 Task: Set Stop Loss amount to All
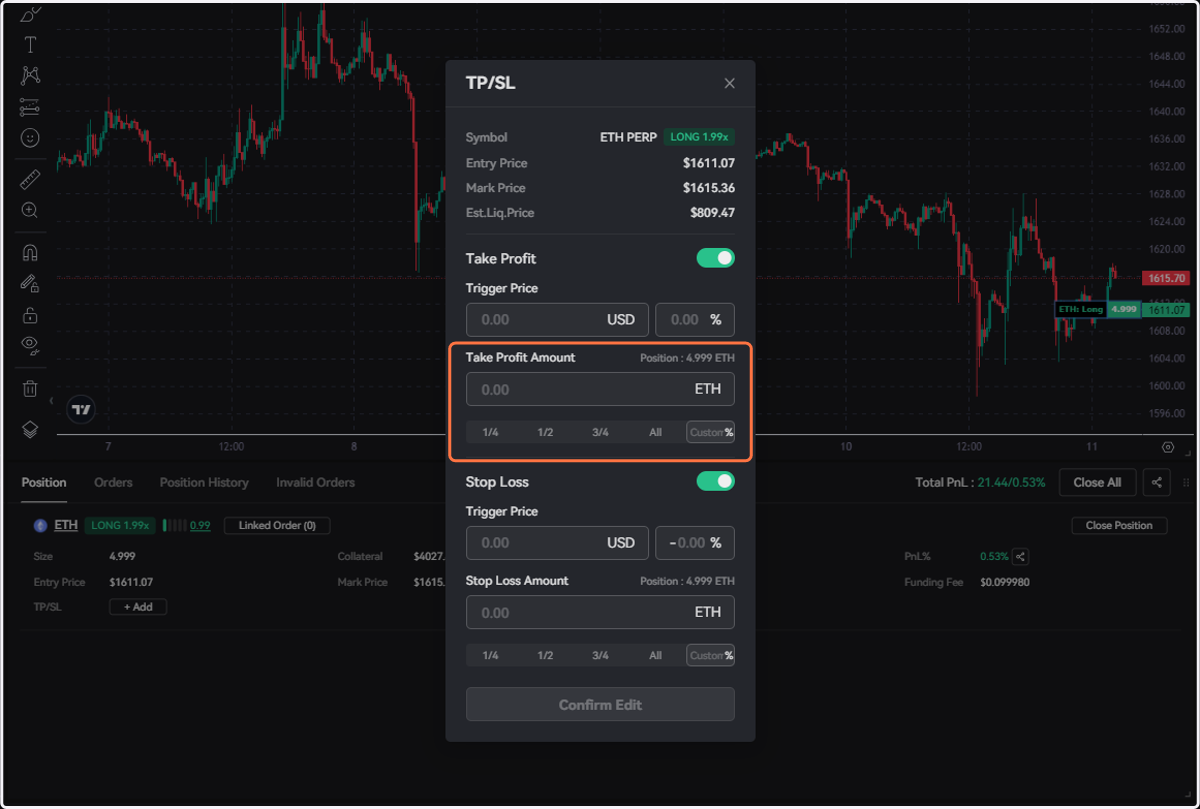click(655, 655)
